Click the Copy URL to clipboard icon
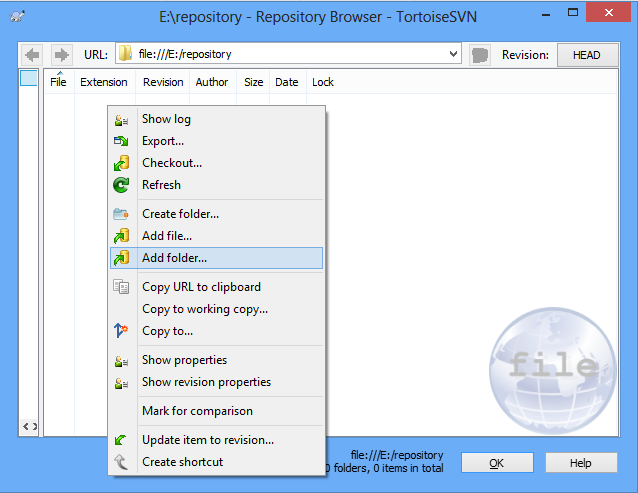The height and width of the screenshot is (493, 638). (121, 287)
